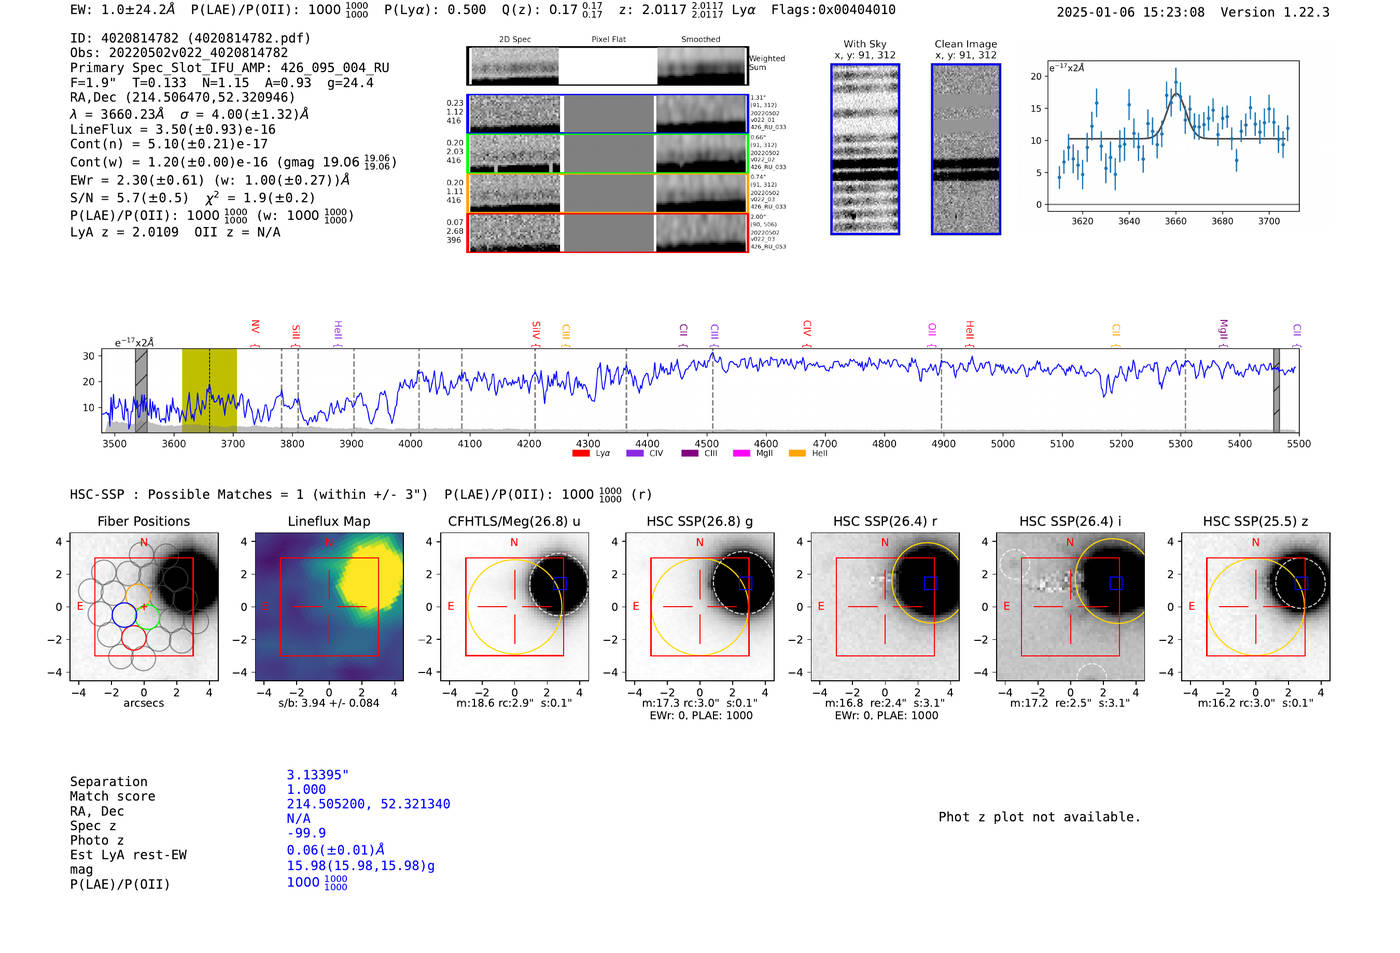Click the S/N = 5.7(±0.5) text
The width and height of the screenshot is (1400, 953).
click(x=129, y=198)
